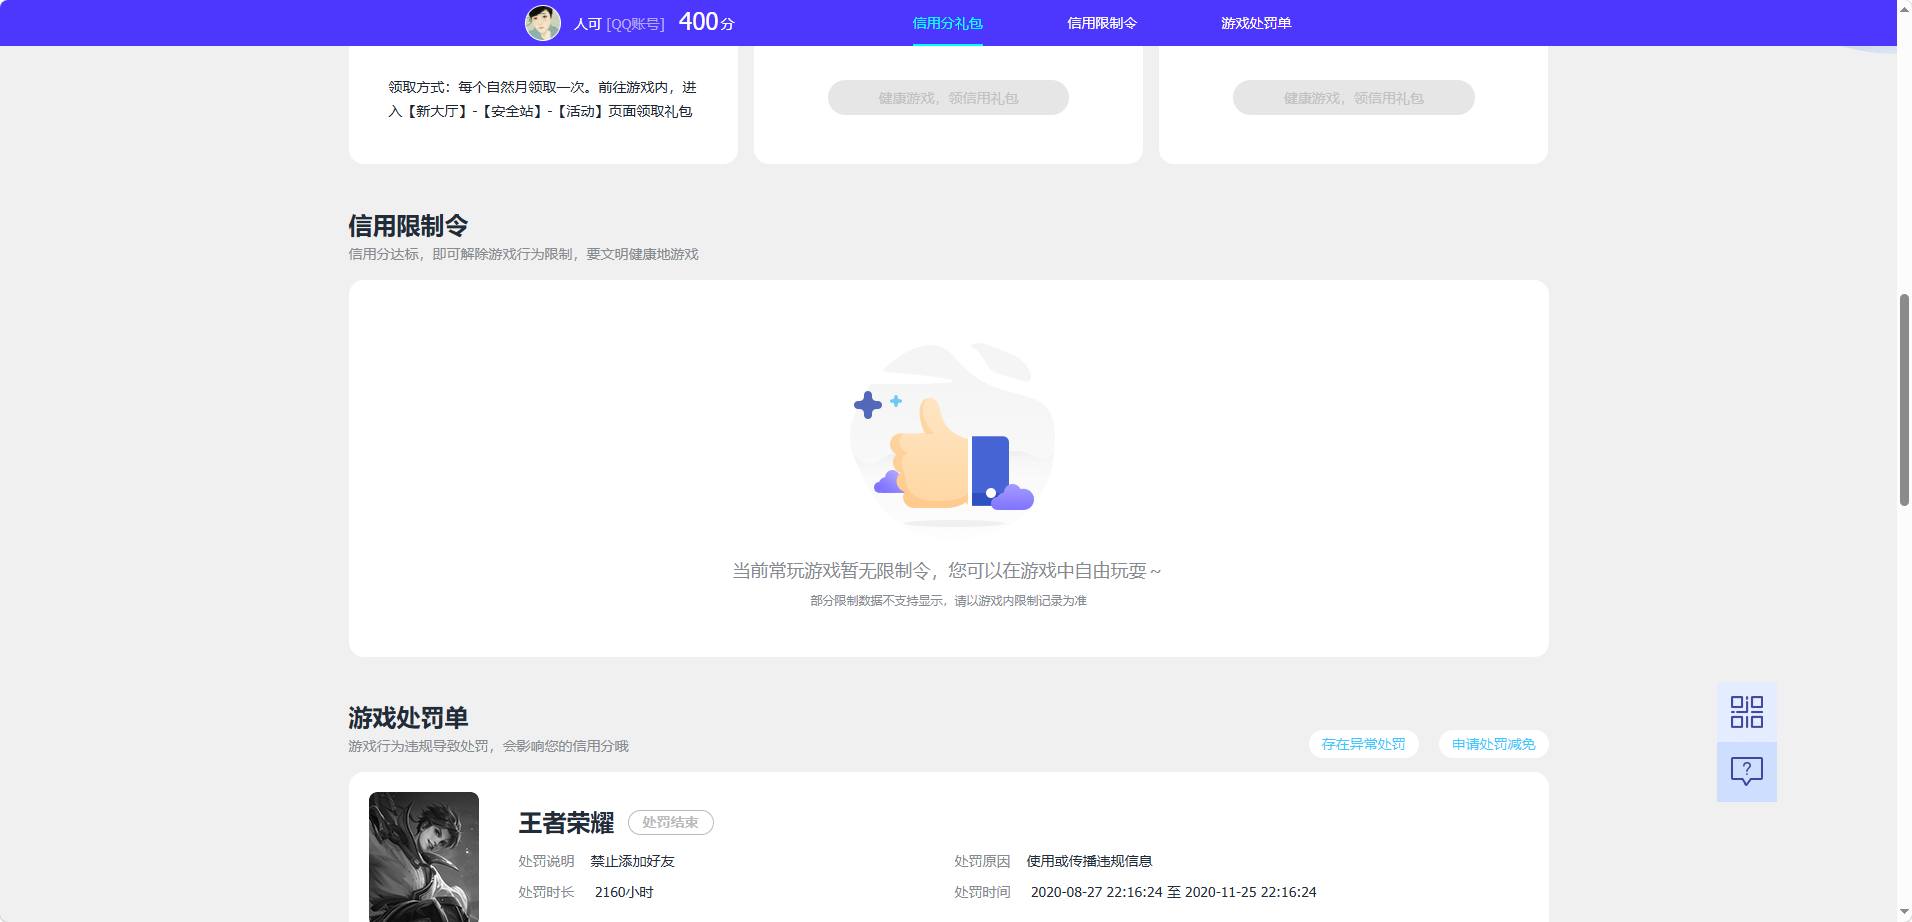Click middle card's 健康游戏,领信用礼包 button
This screenshot has width=1912, height=922.
(x=948, y=98)
